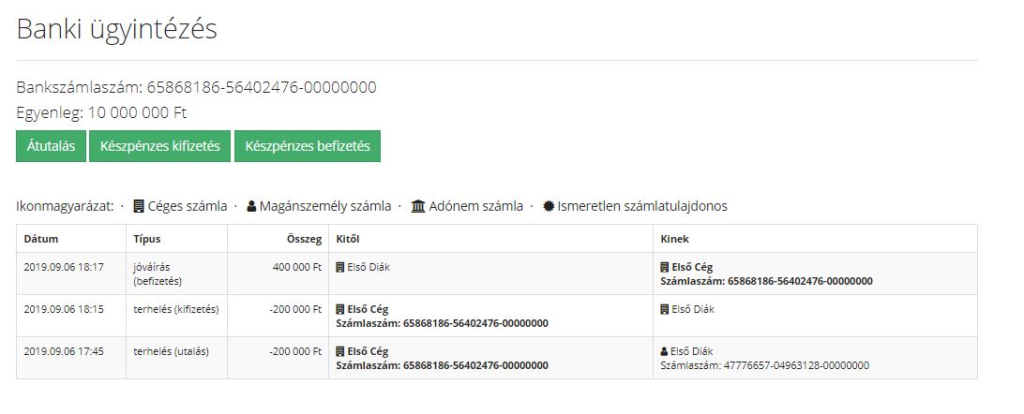Screen dimensions: 1024x414
Task: Click person icon next to Első Diák in 17:45 row
Action: coord(665,352)
